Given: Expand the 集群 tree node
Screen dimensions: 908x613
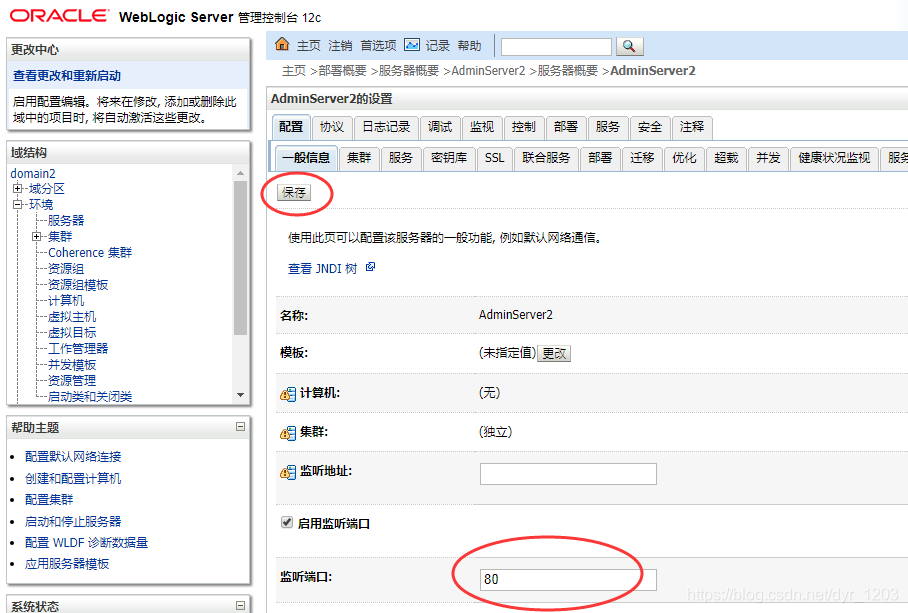Looking at the screenshot, I should [36, 236].
